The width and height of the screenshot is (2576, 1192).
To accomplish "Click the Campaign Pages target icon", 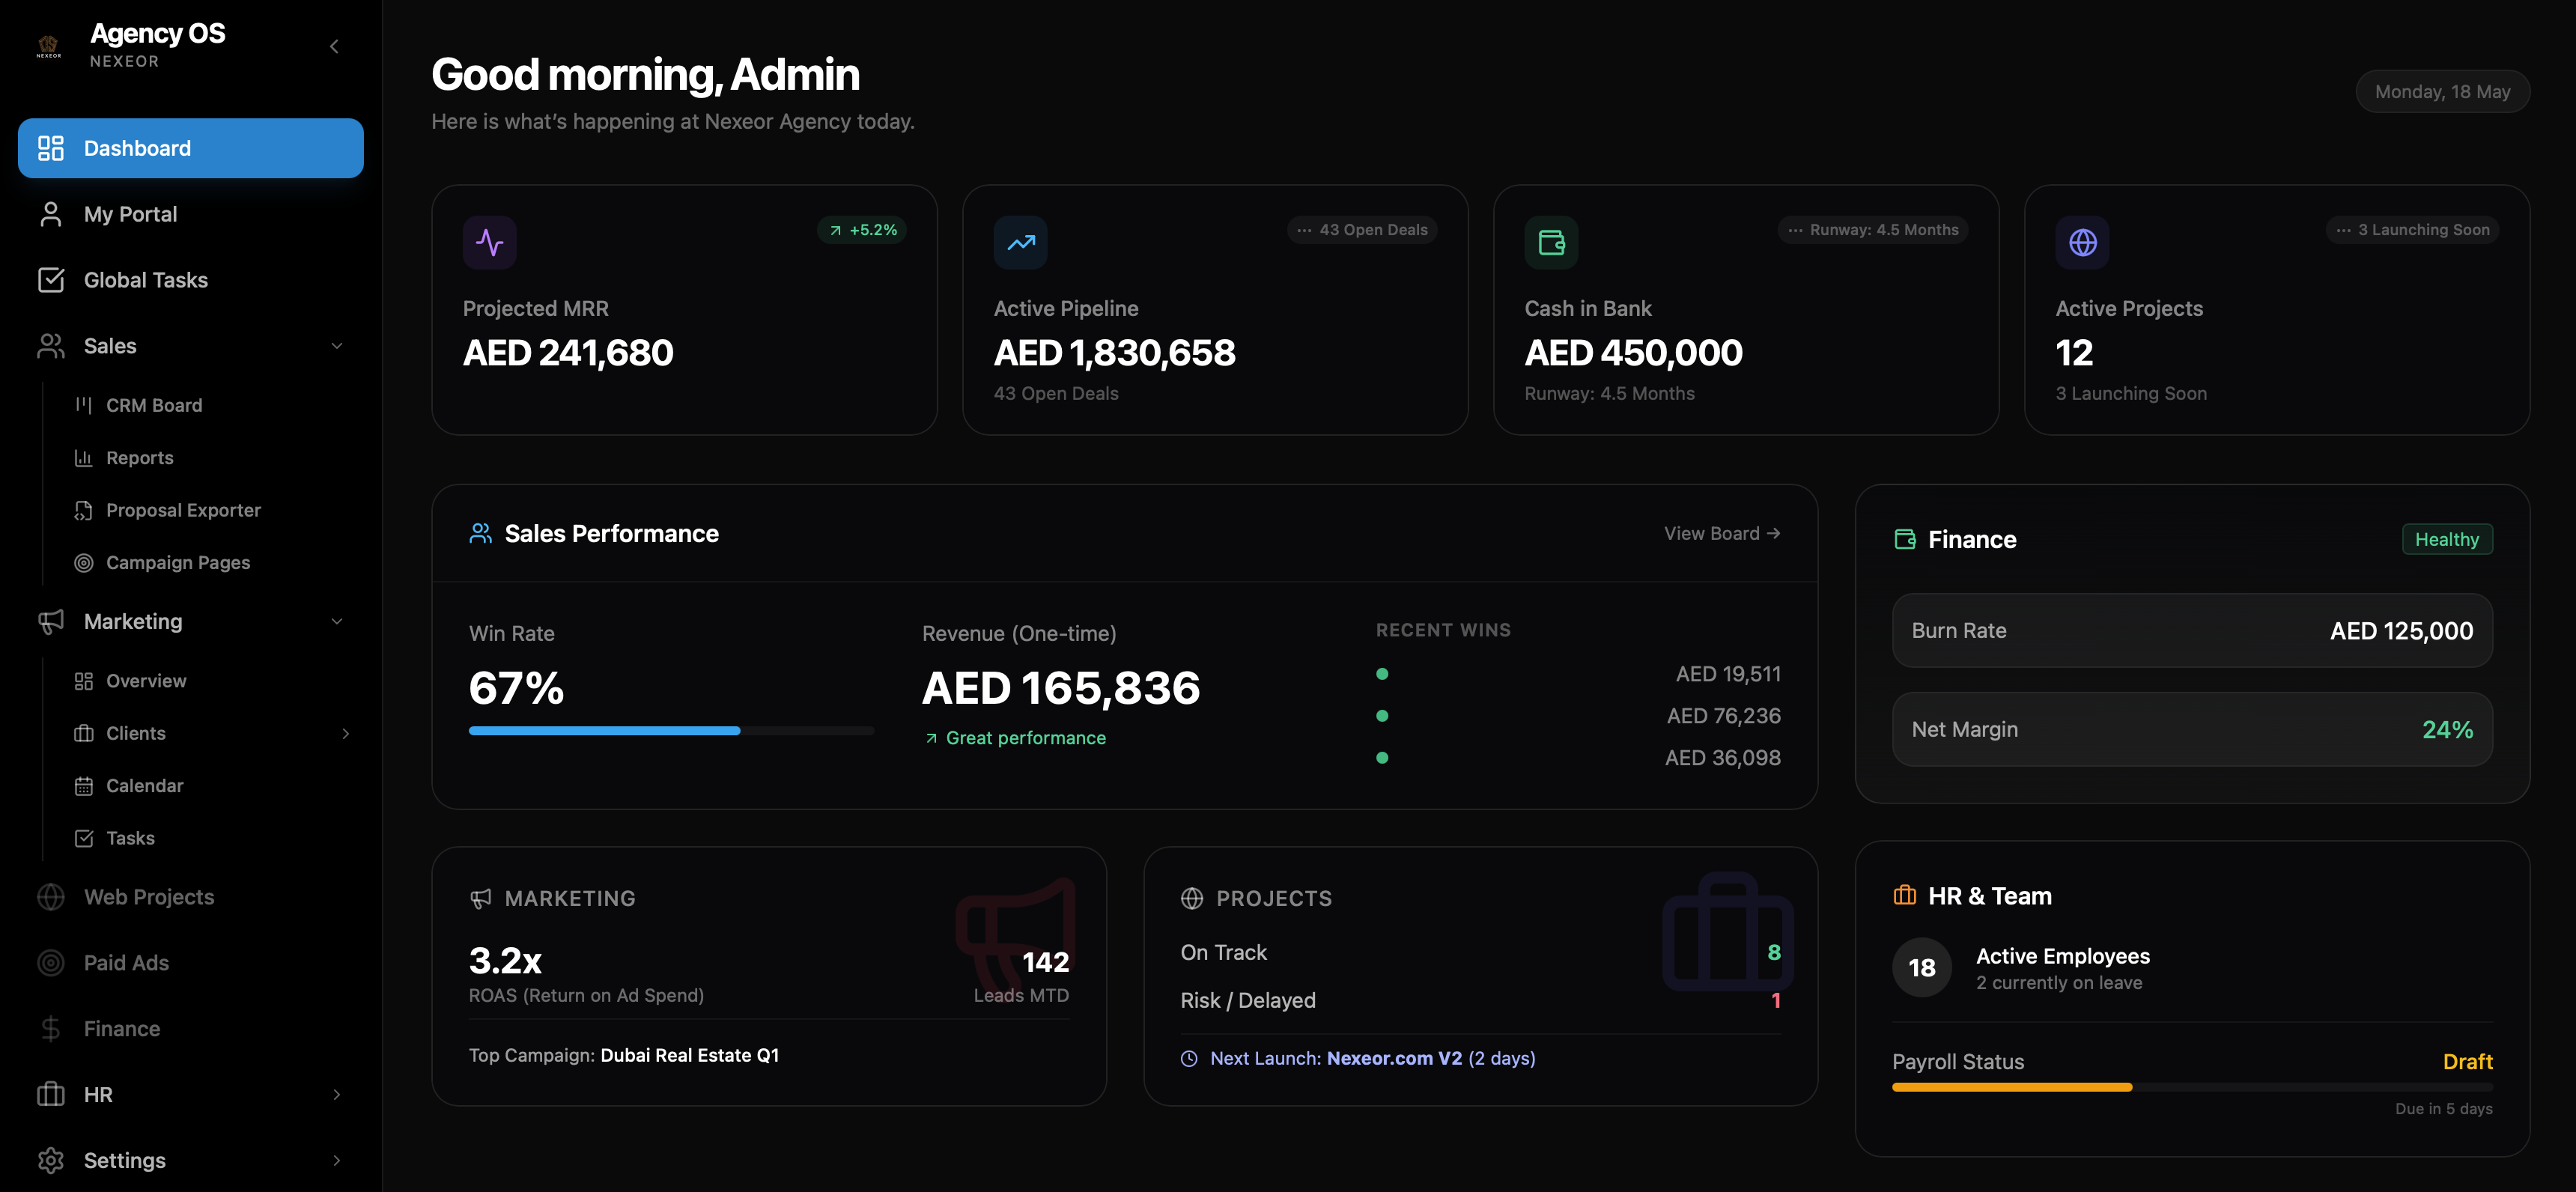I will click(x=84, y=563).
